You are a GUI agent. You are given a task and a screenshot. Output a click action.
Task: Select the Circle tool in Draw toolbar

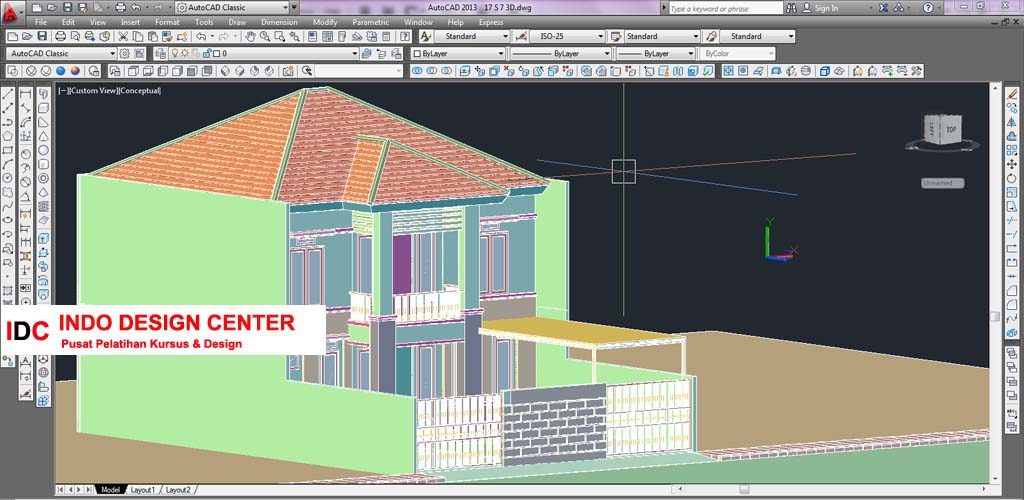[x=8, y=178]
